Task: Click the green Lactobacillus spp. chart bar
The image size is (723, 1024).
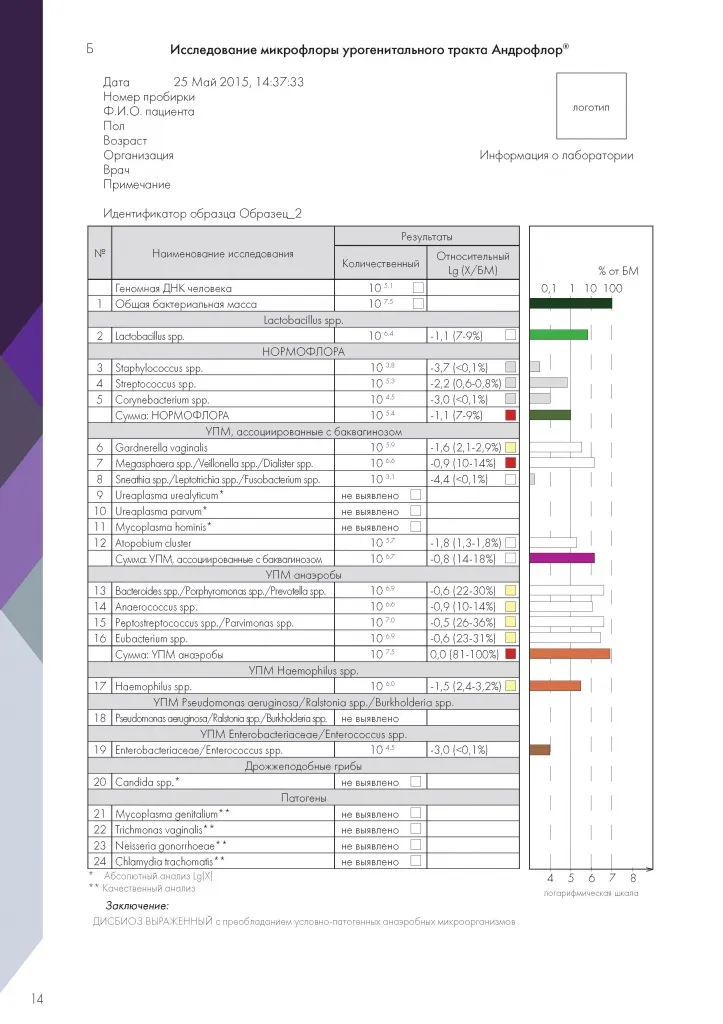Action: pyautogui.click(x=558, y=334)
